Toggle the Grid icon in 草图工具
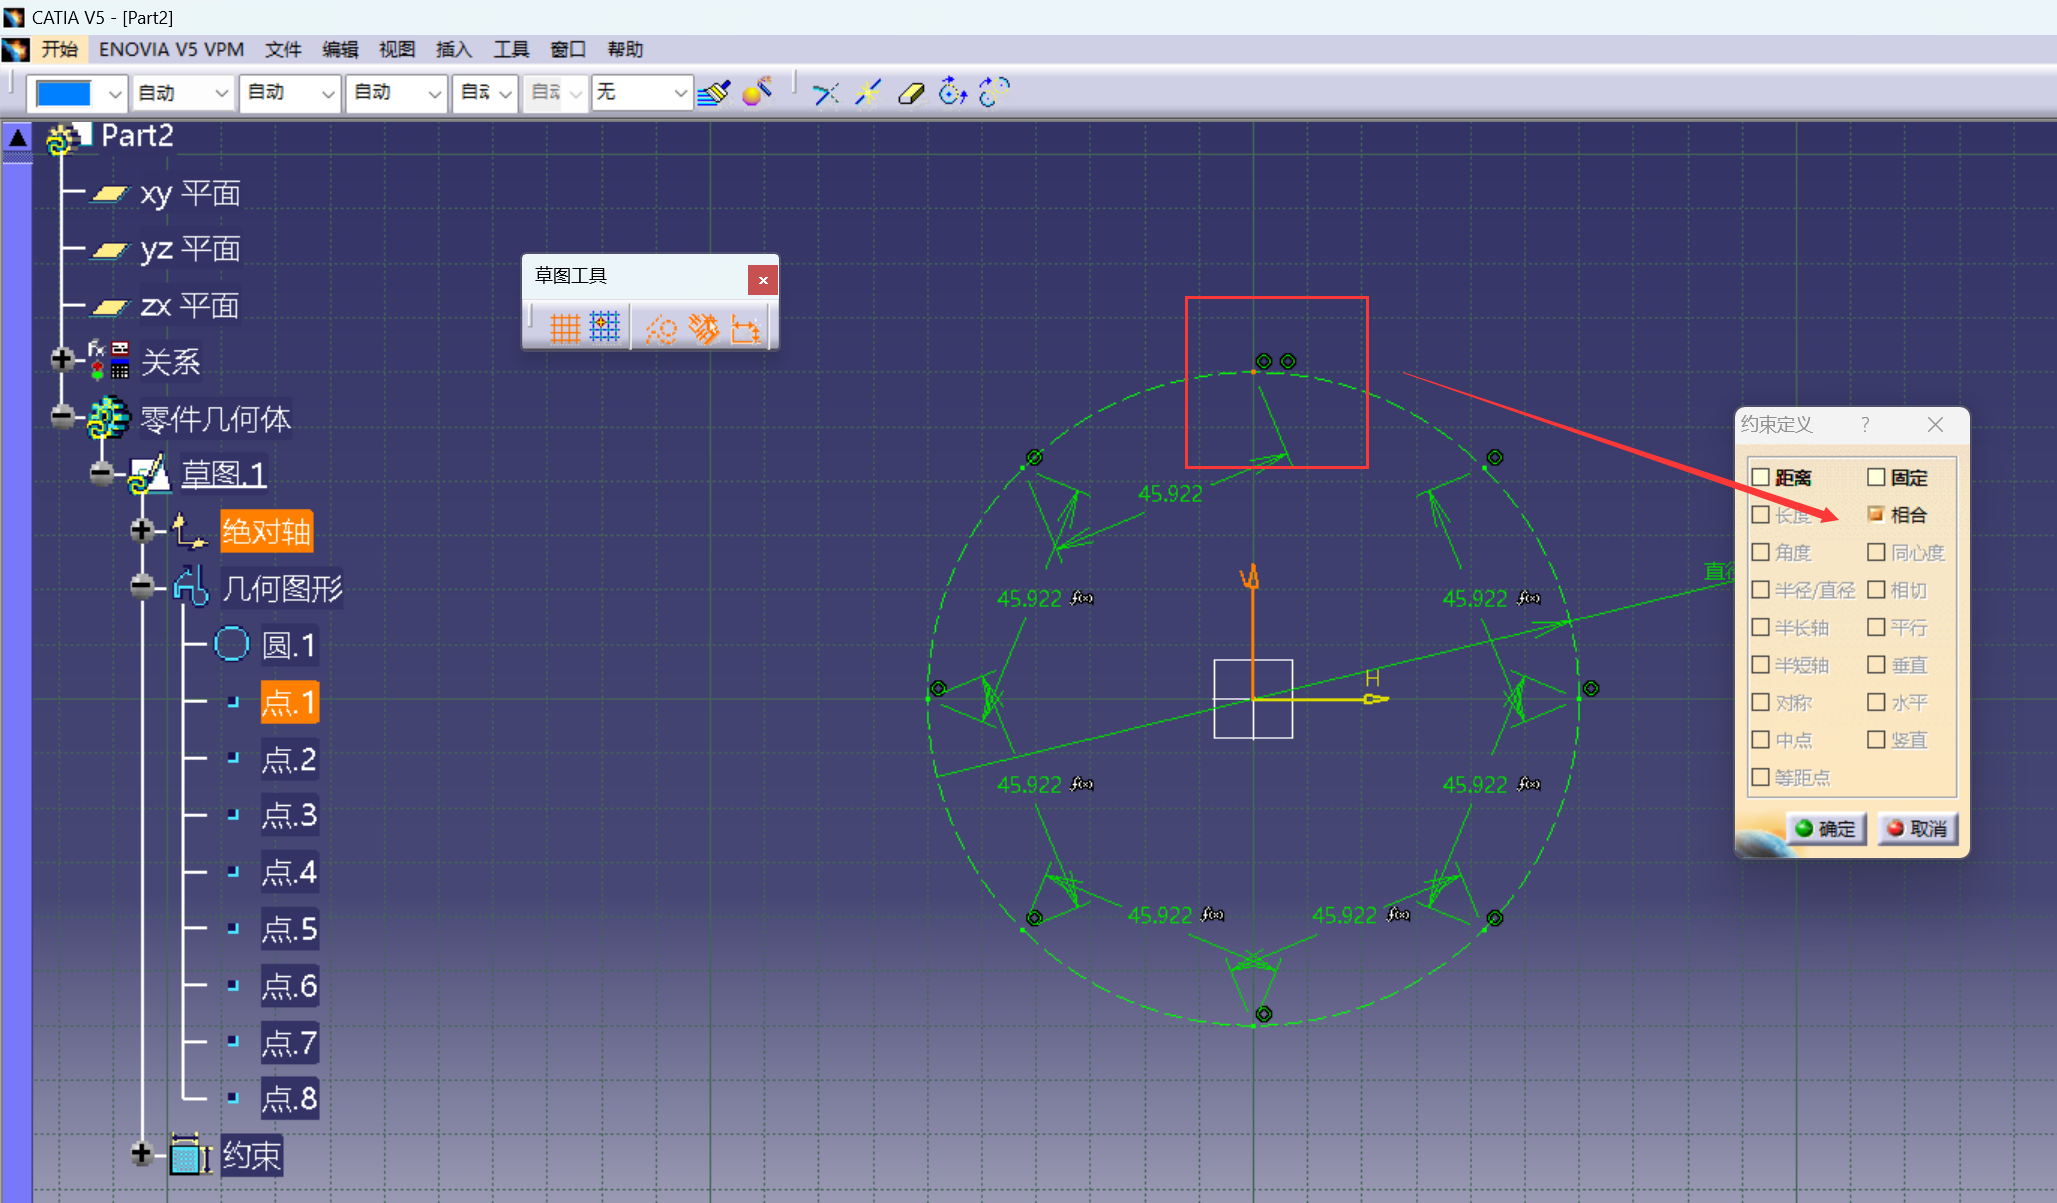The image size is (2057, 1203). pos(565,328)
